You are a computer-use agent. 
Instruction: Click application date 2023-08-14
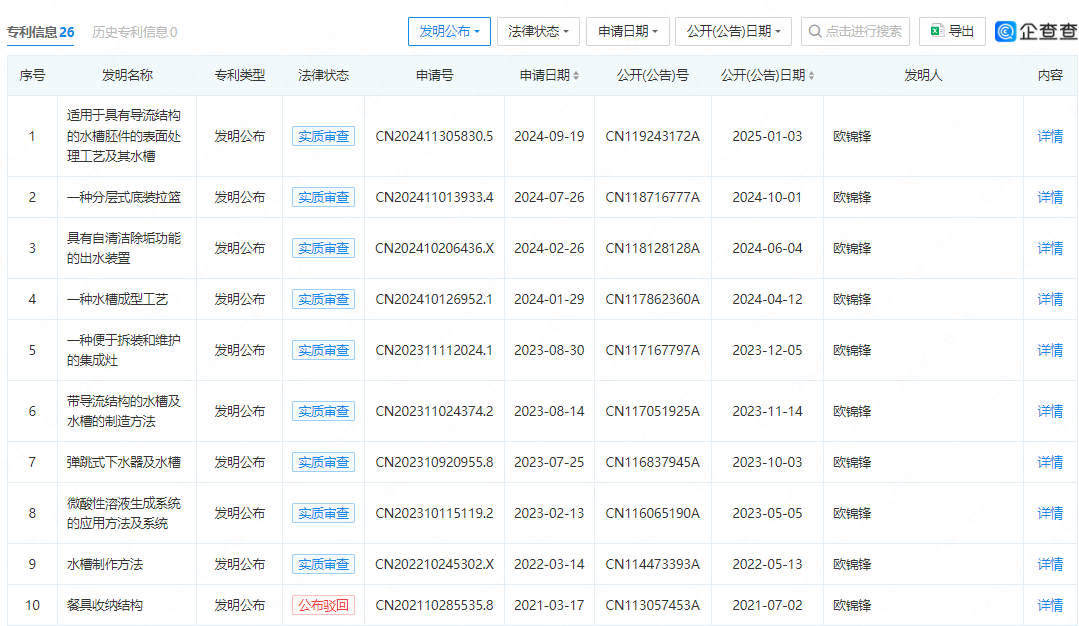[549, 411]
